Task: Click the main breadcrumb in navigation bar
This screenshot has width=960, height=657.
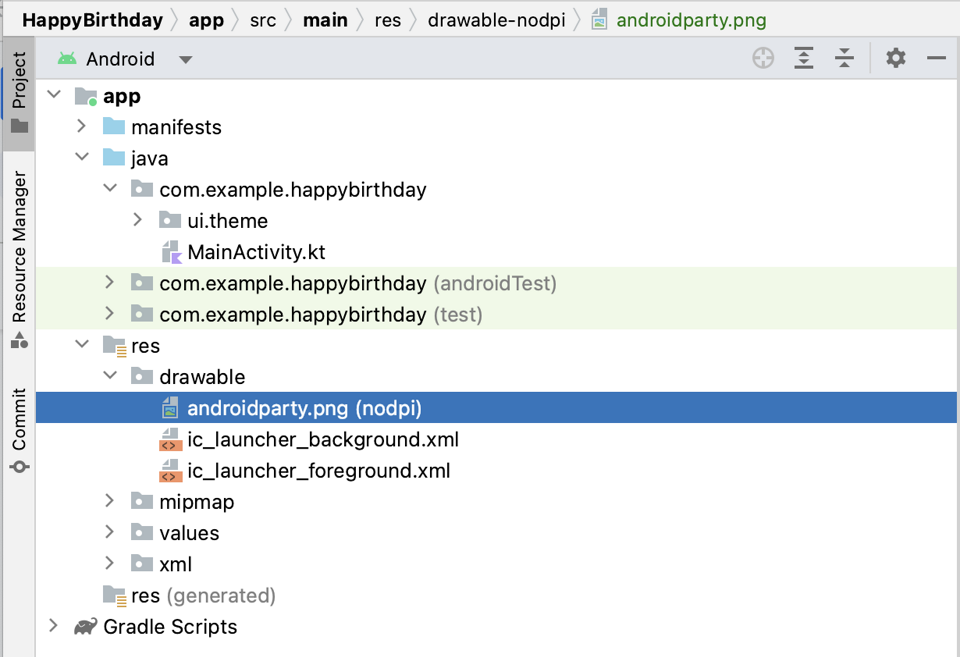Action: point(325,19)
